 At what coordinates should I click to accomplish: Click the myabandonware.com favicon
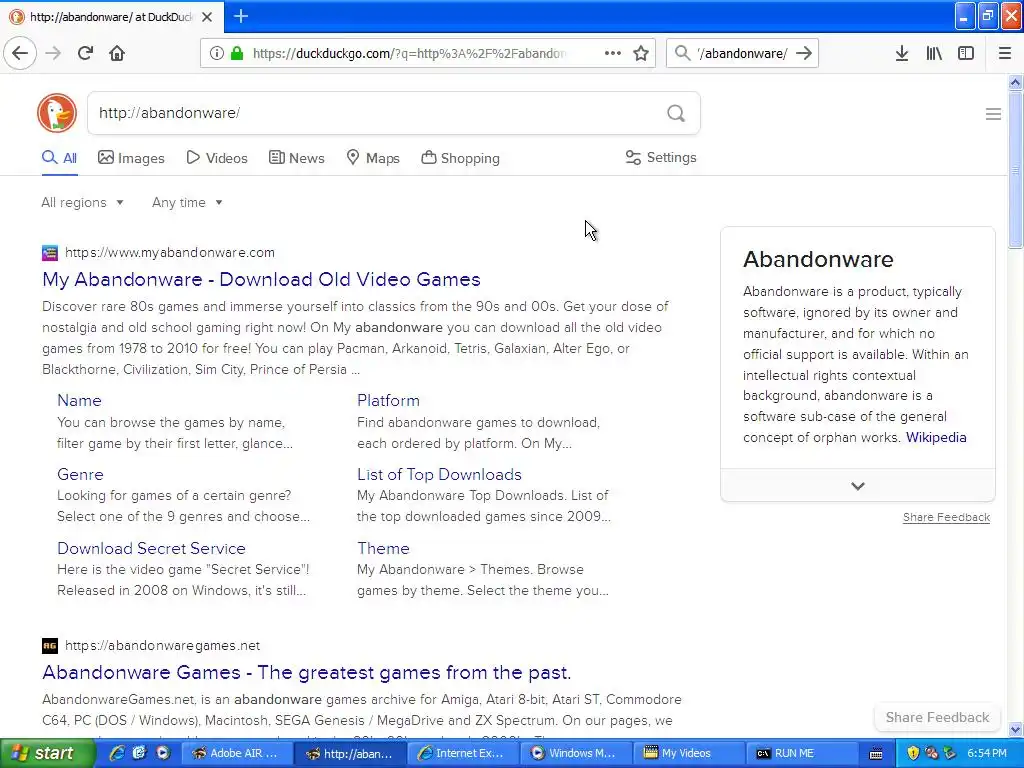point(50,253)
